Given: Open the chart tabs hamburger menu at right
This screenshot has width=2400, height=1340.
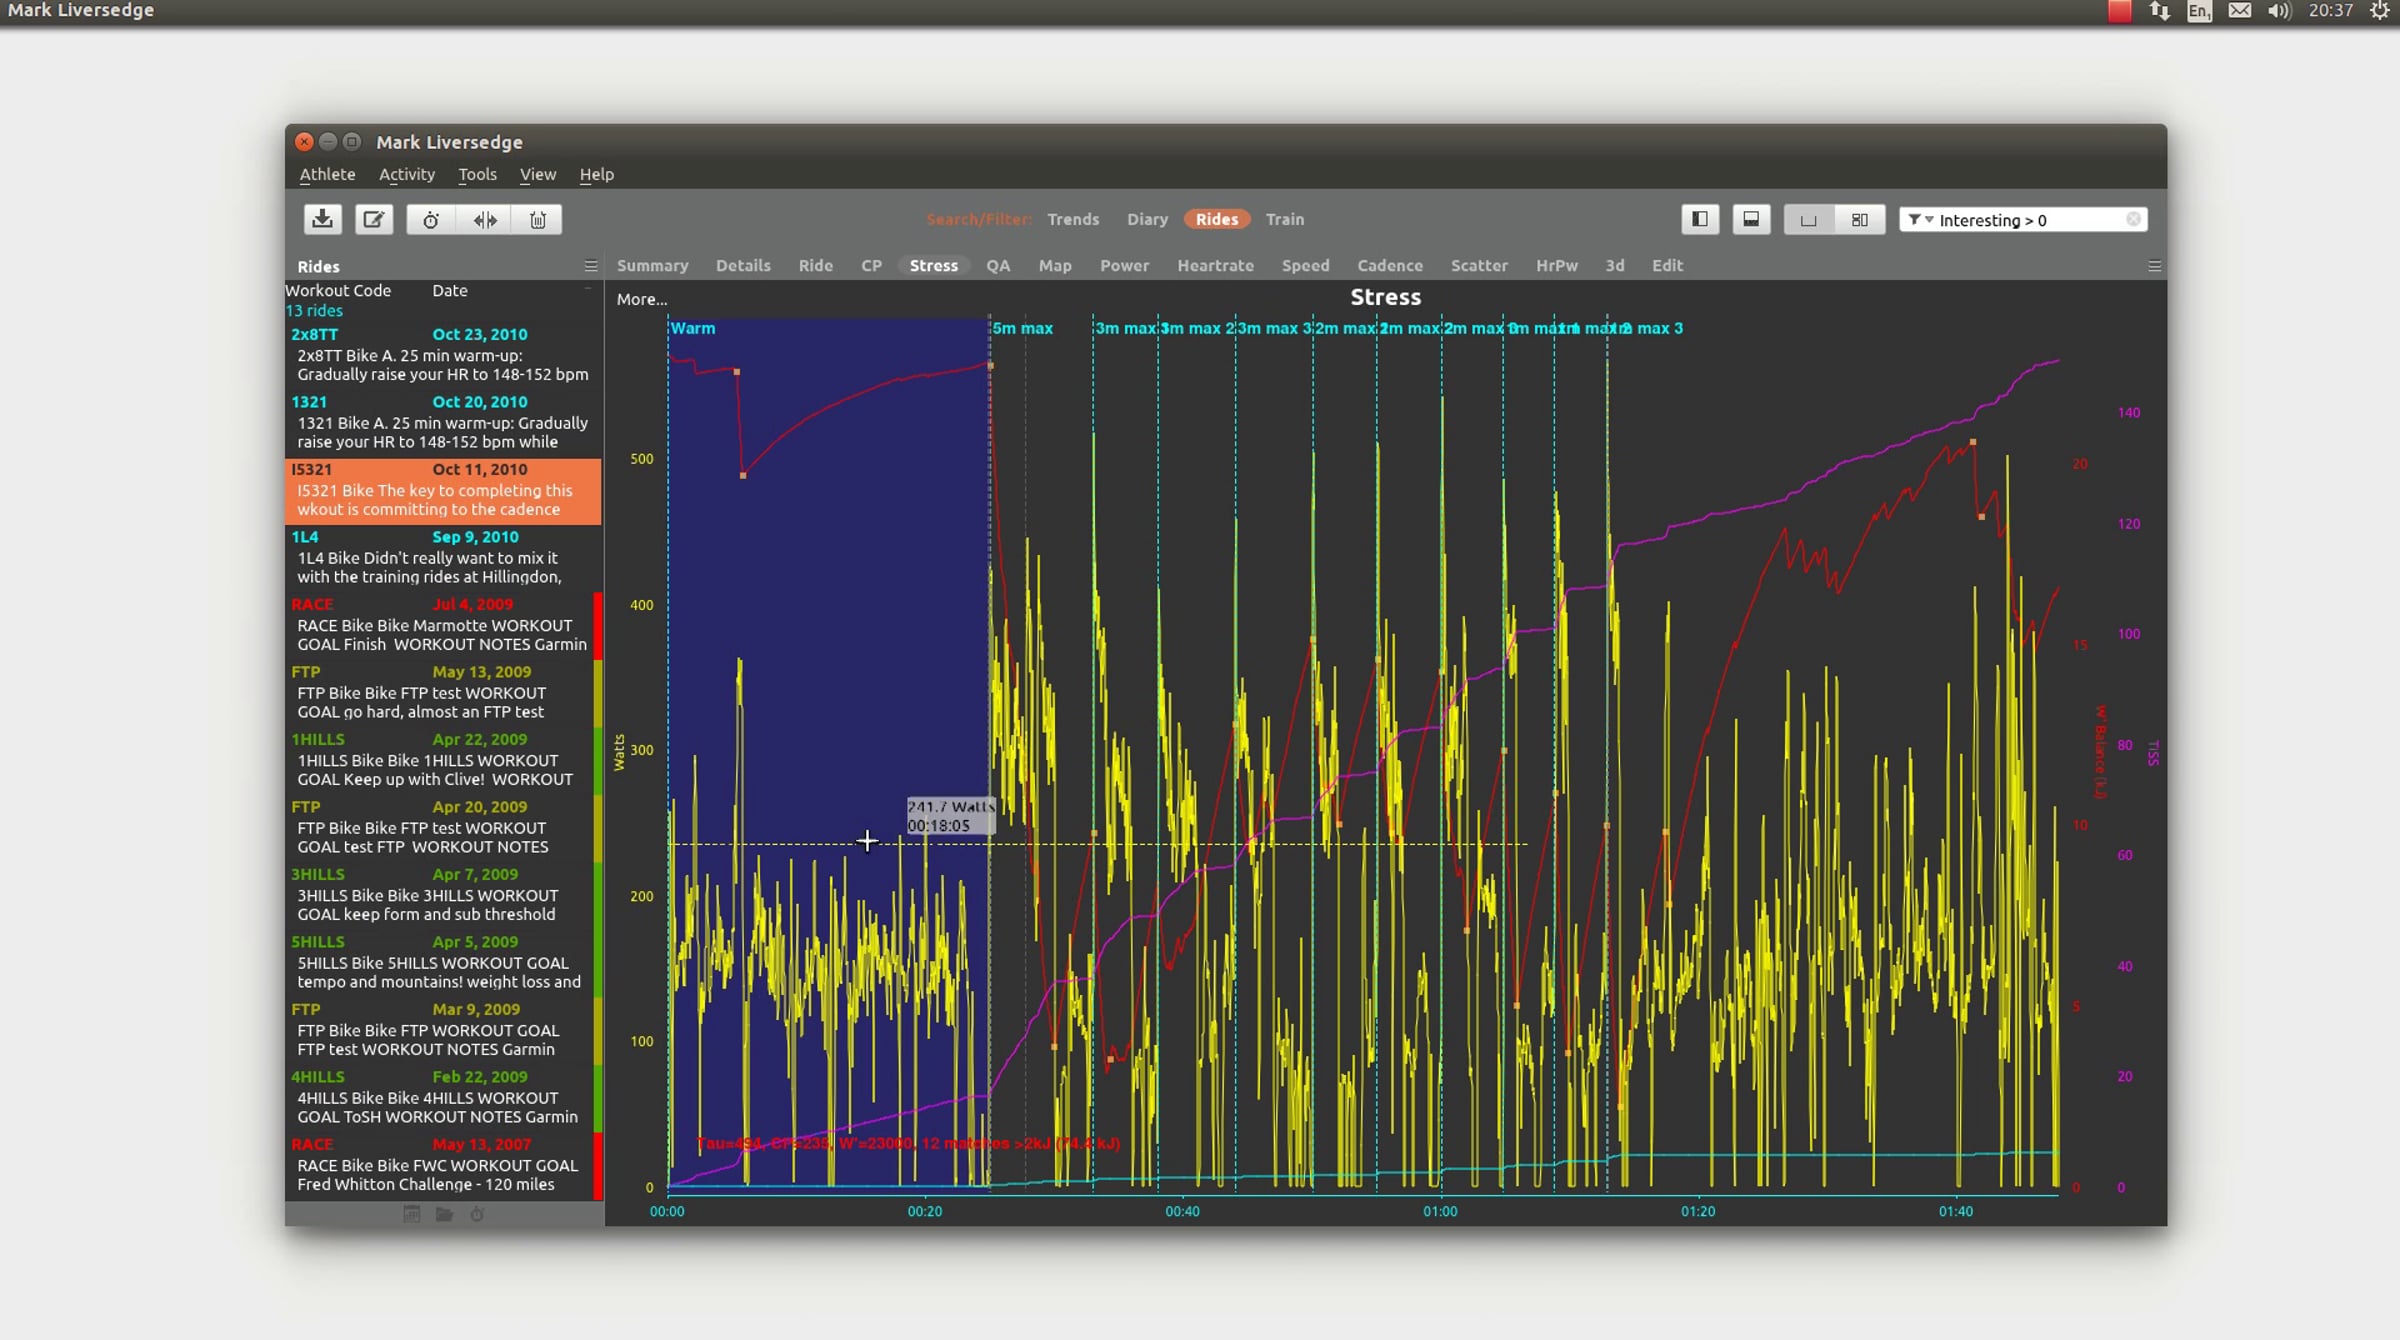Looking at the screenshot, I should coord(2154,266).
